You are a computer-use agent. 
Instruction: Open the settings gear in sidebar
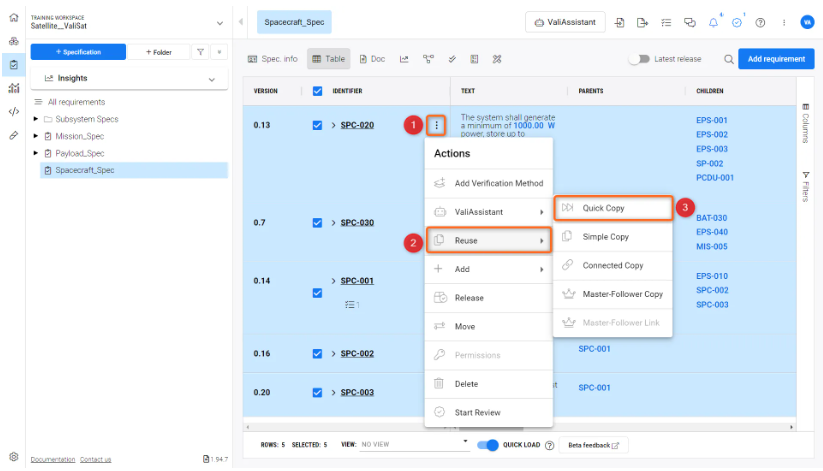[x=14, y=456]
